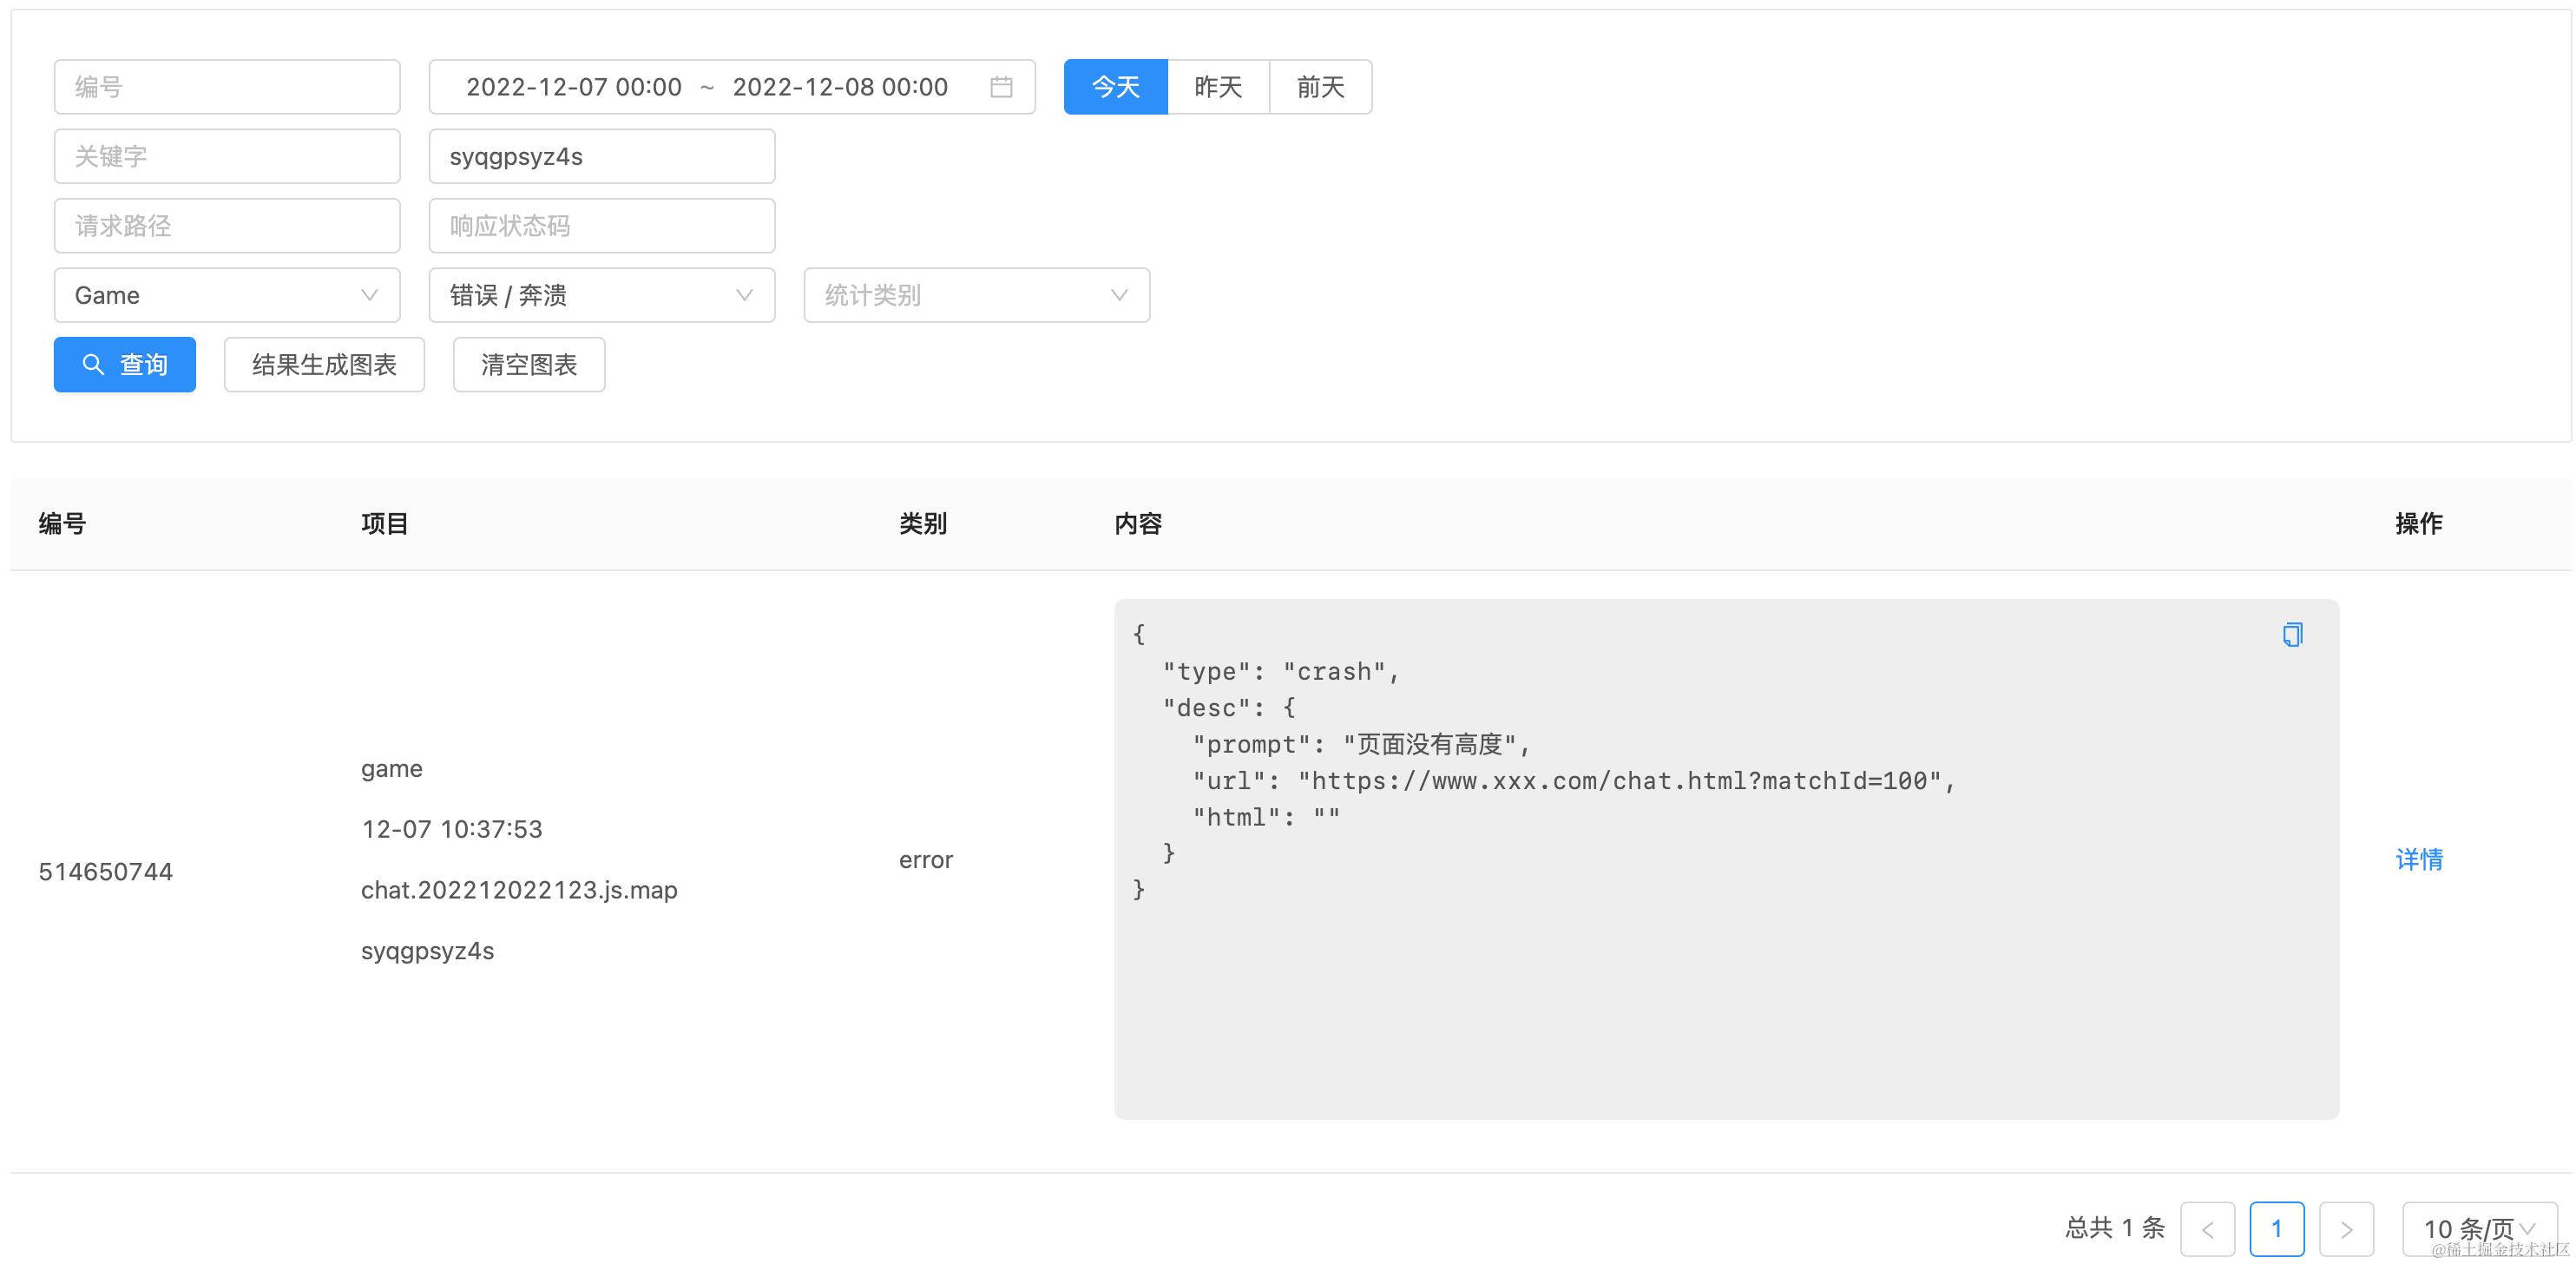This screenshot has width=2576, height=1264.
Task: Focus the 编号 input field
Action: [227, 87]
